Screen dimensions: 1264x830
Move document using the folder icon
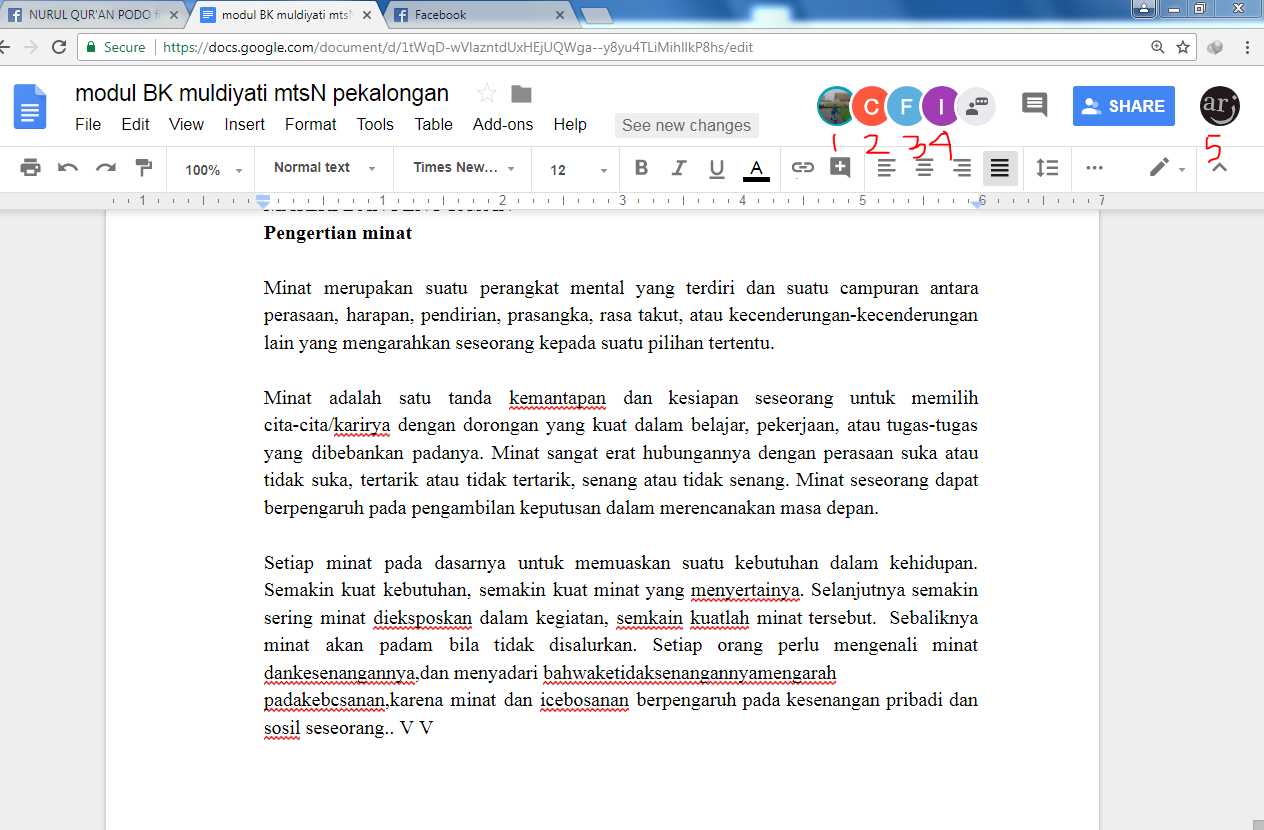521,94
